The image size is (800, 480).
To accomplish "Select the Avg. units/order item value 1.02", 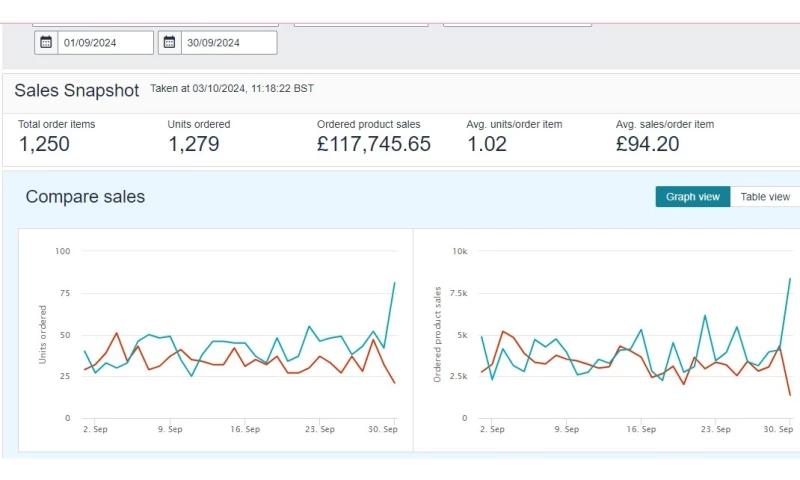I will (x=490, y=144).
